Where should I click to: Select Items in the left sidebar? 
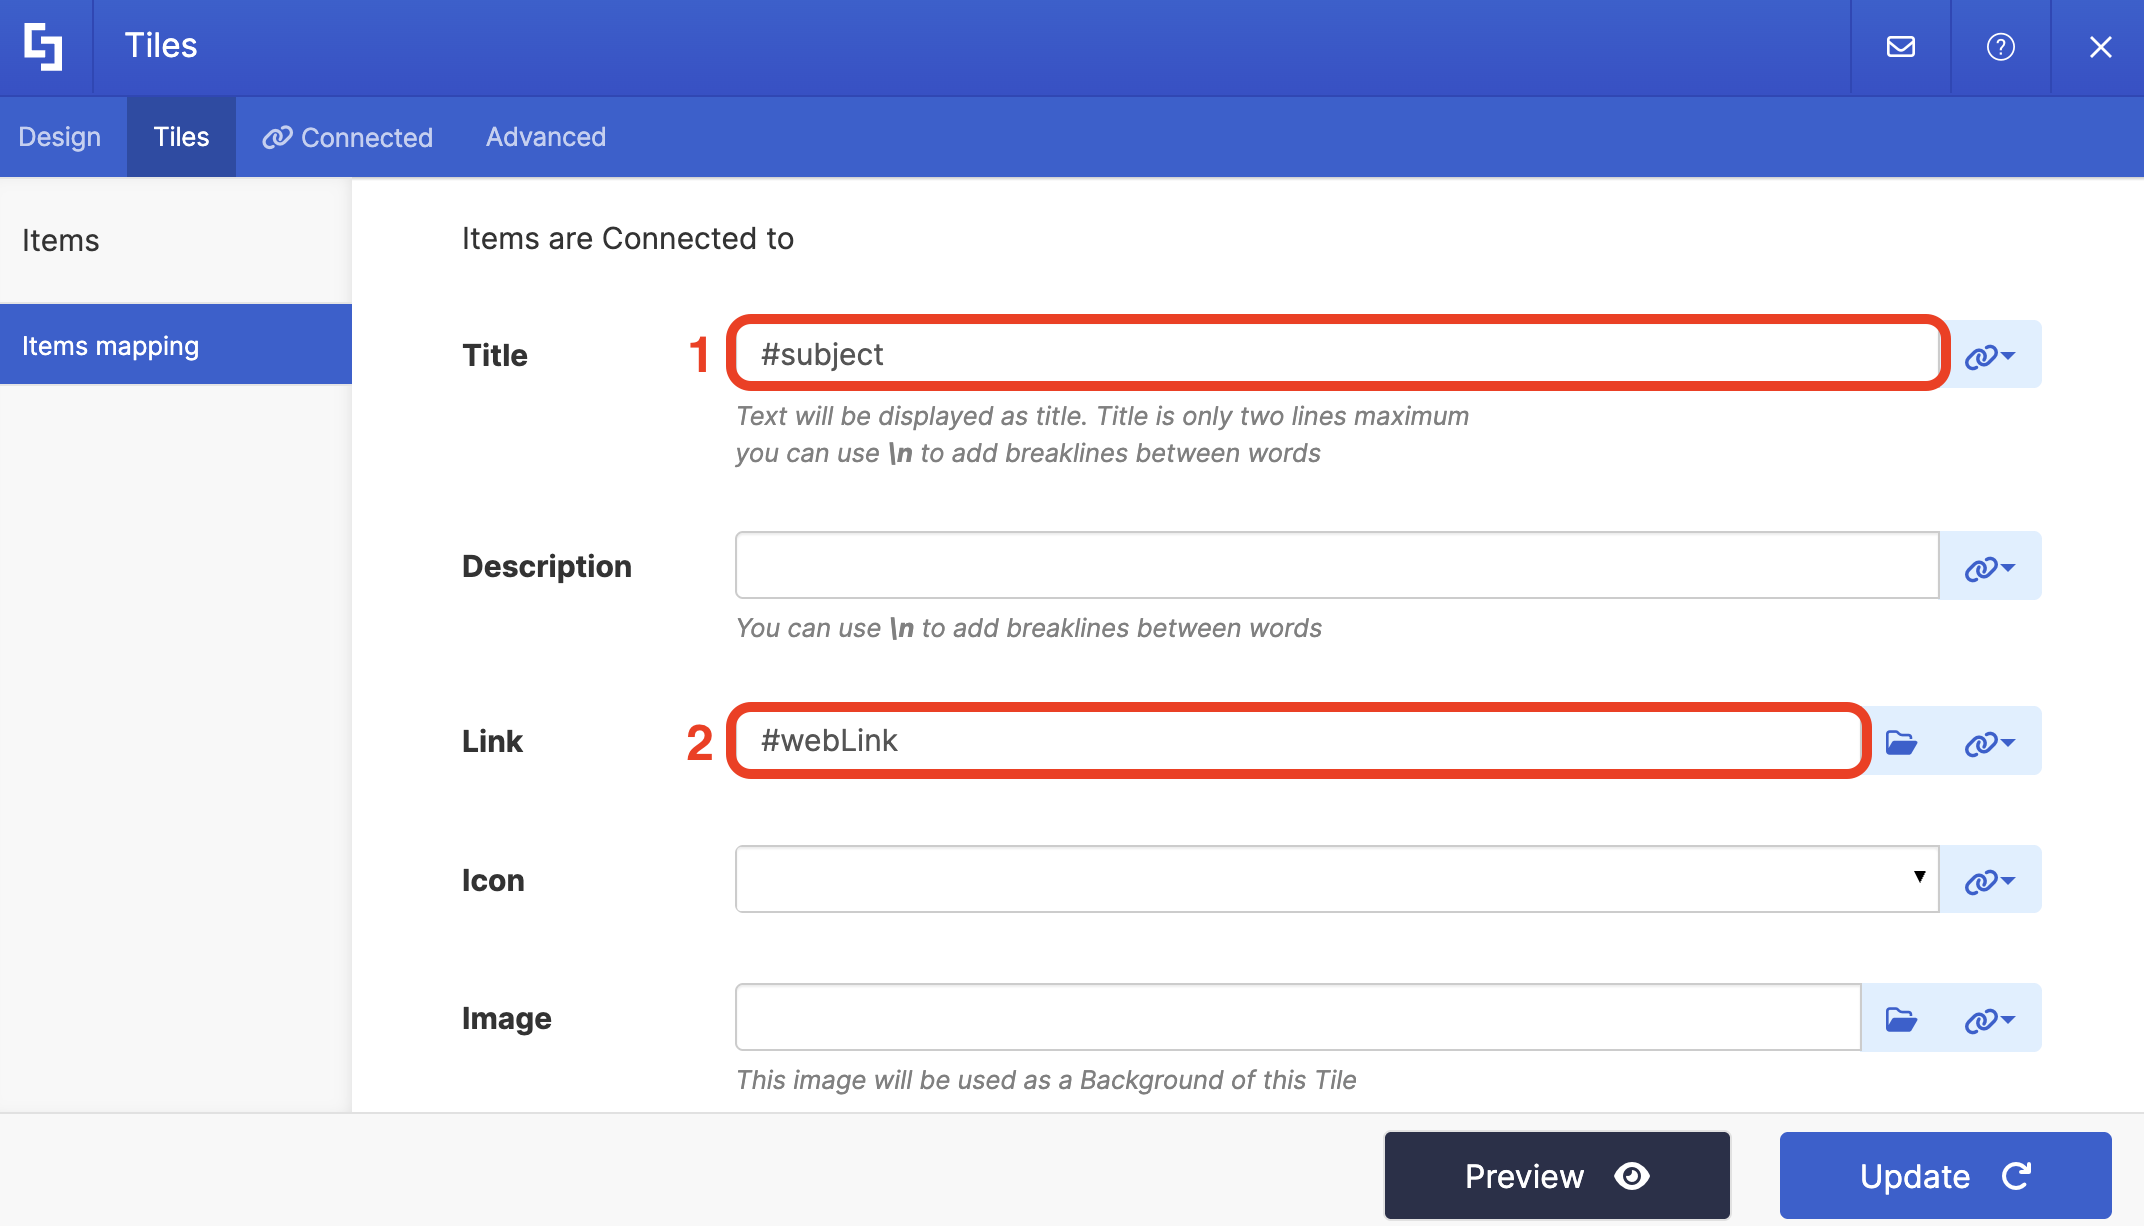[176, 241]
